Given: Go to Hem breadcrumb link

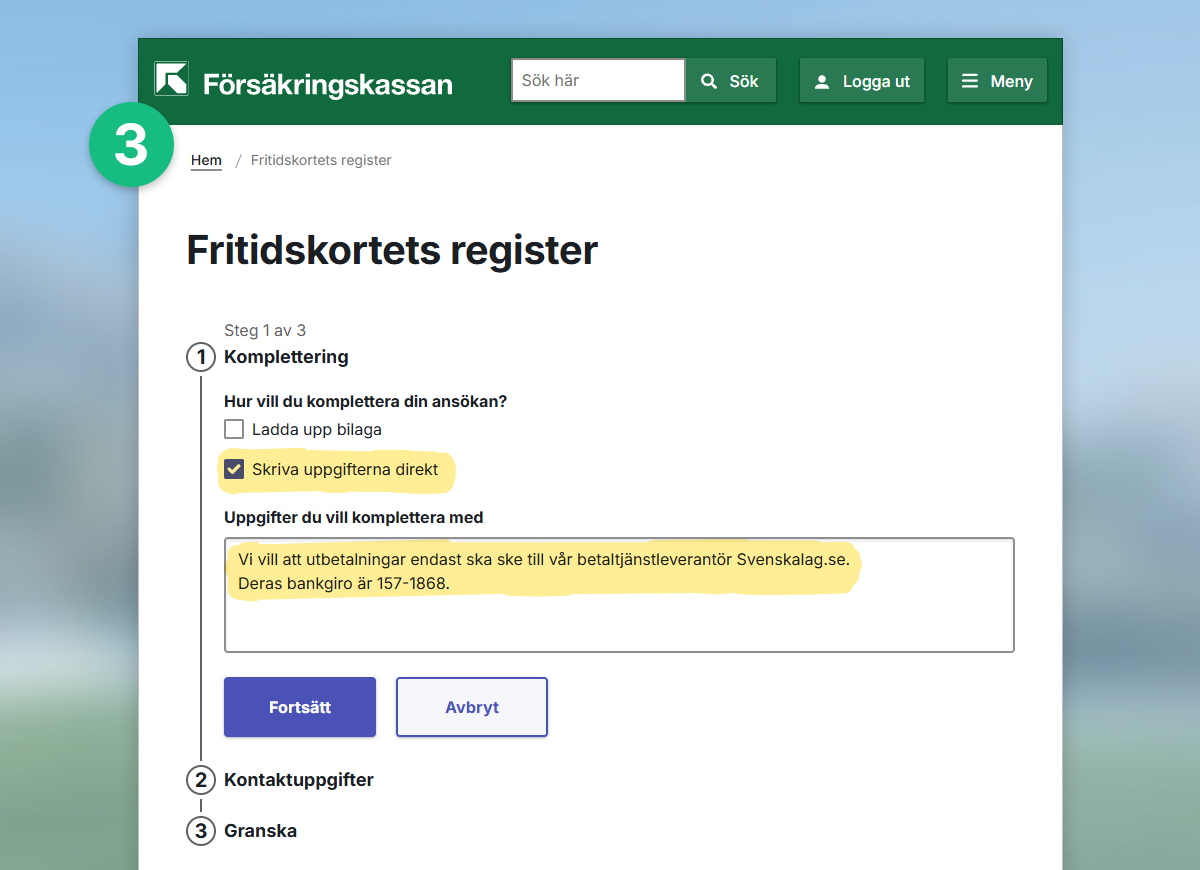Looking at the screenshot, I should tap(206, 160).
